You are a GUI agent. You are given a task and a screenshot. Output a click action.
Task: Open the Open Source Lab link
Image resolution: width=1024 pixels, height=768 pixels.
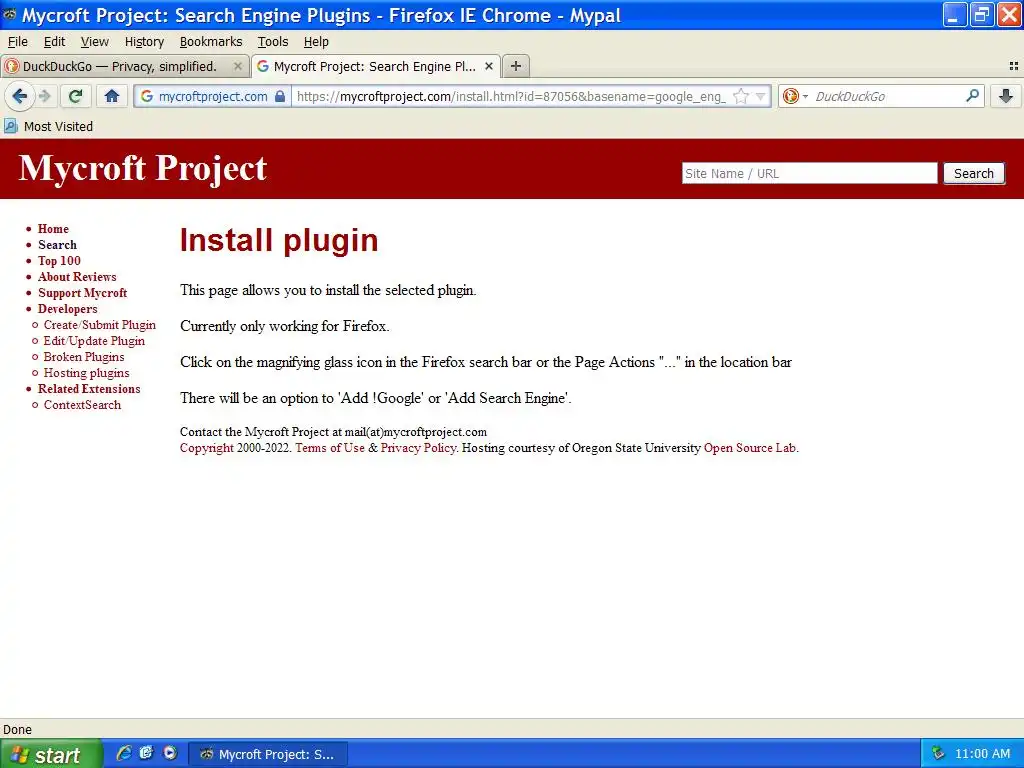[x=750, y=448]
